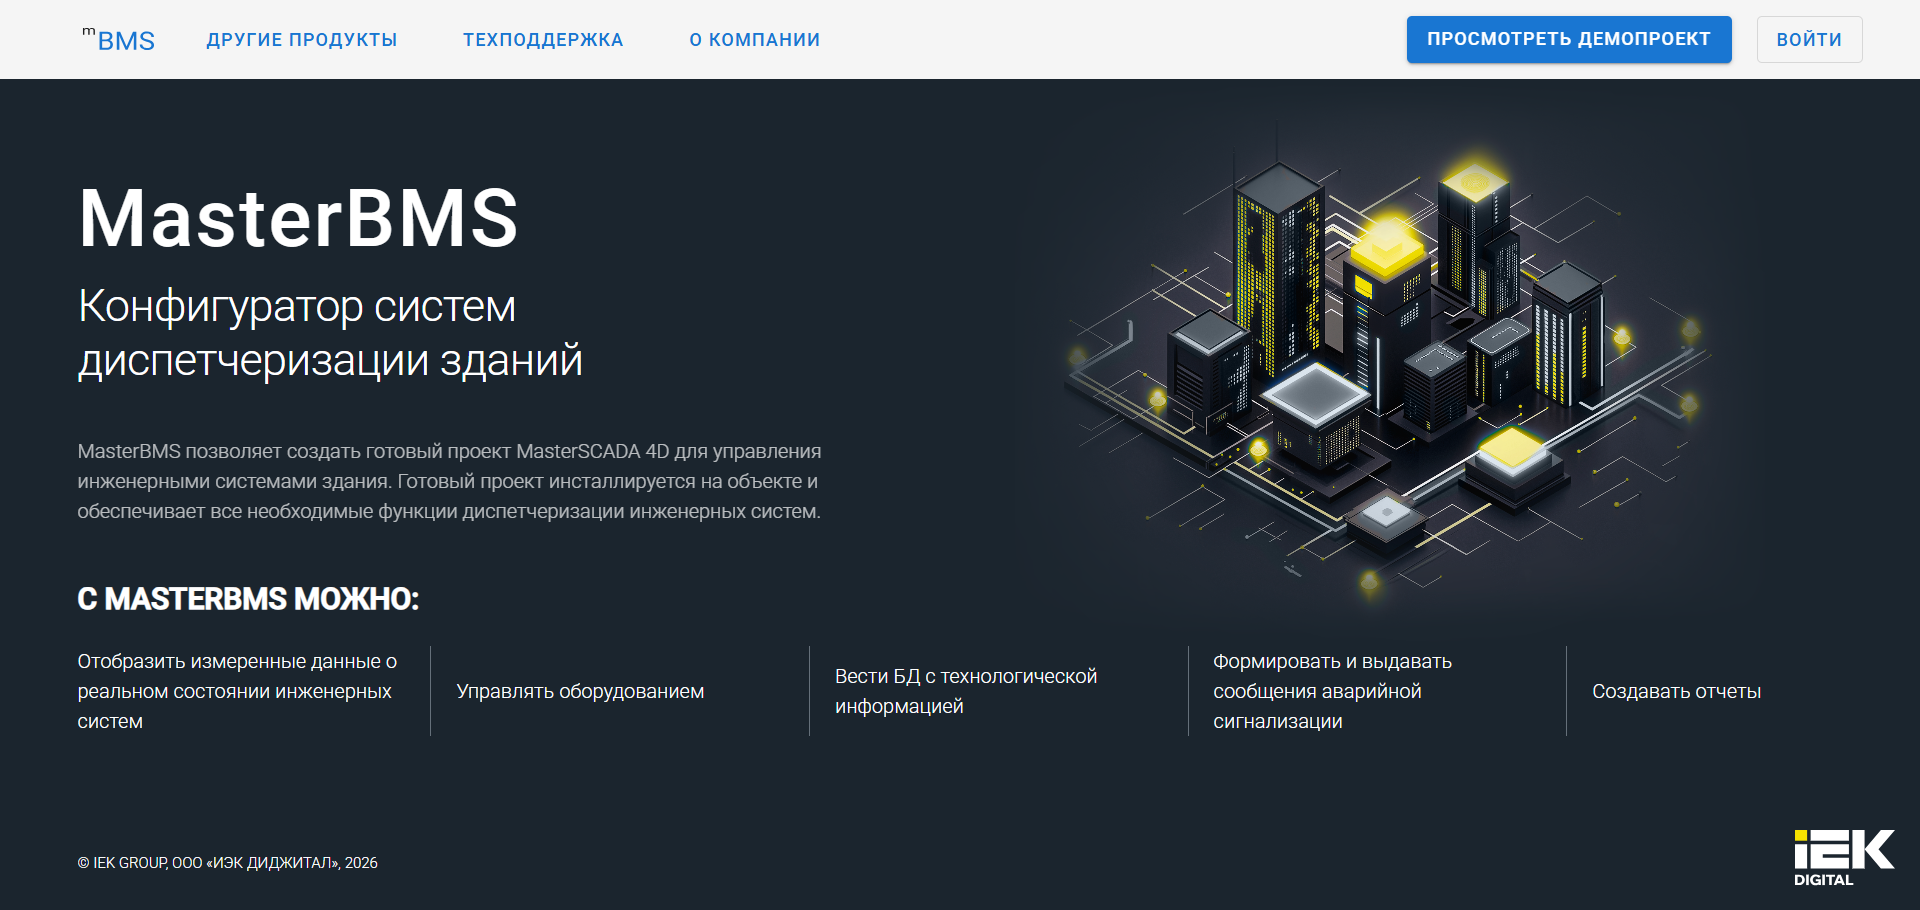Click the IEK Digital logo in footer

pyautogui.click(x=1844, y=858)
